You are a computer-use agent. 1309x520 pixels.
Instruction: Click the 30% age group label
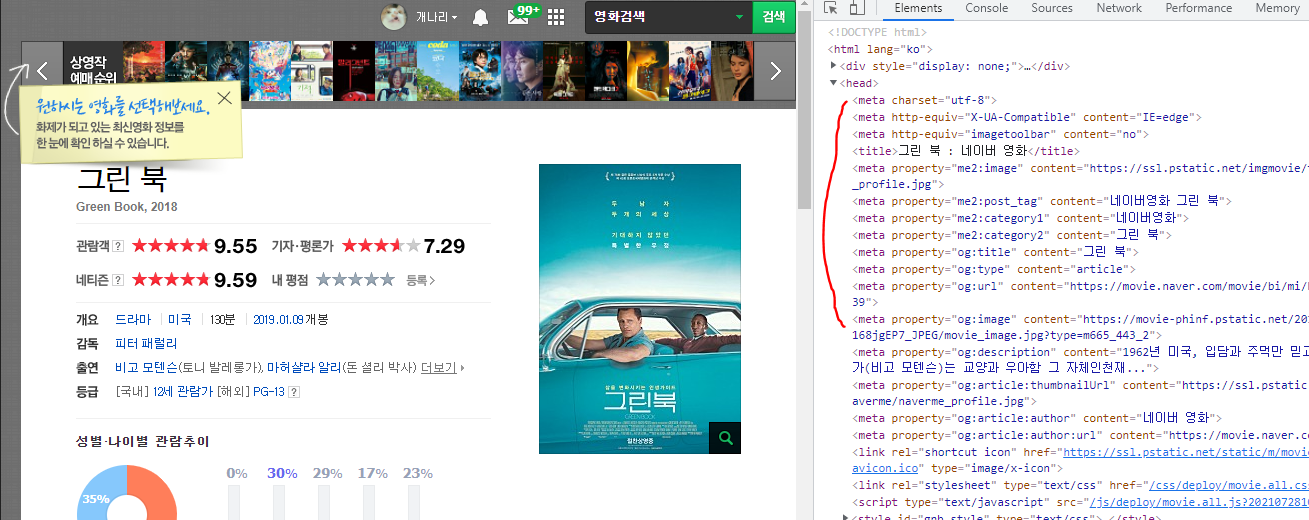282,473
